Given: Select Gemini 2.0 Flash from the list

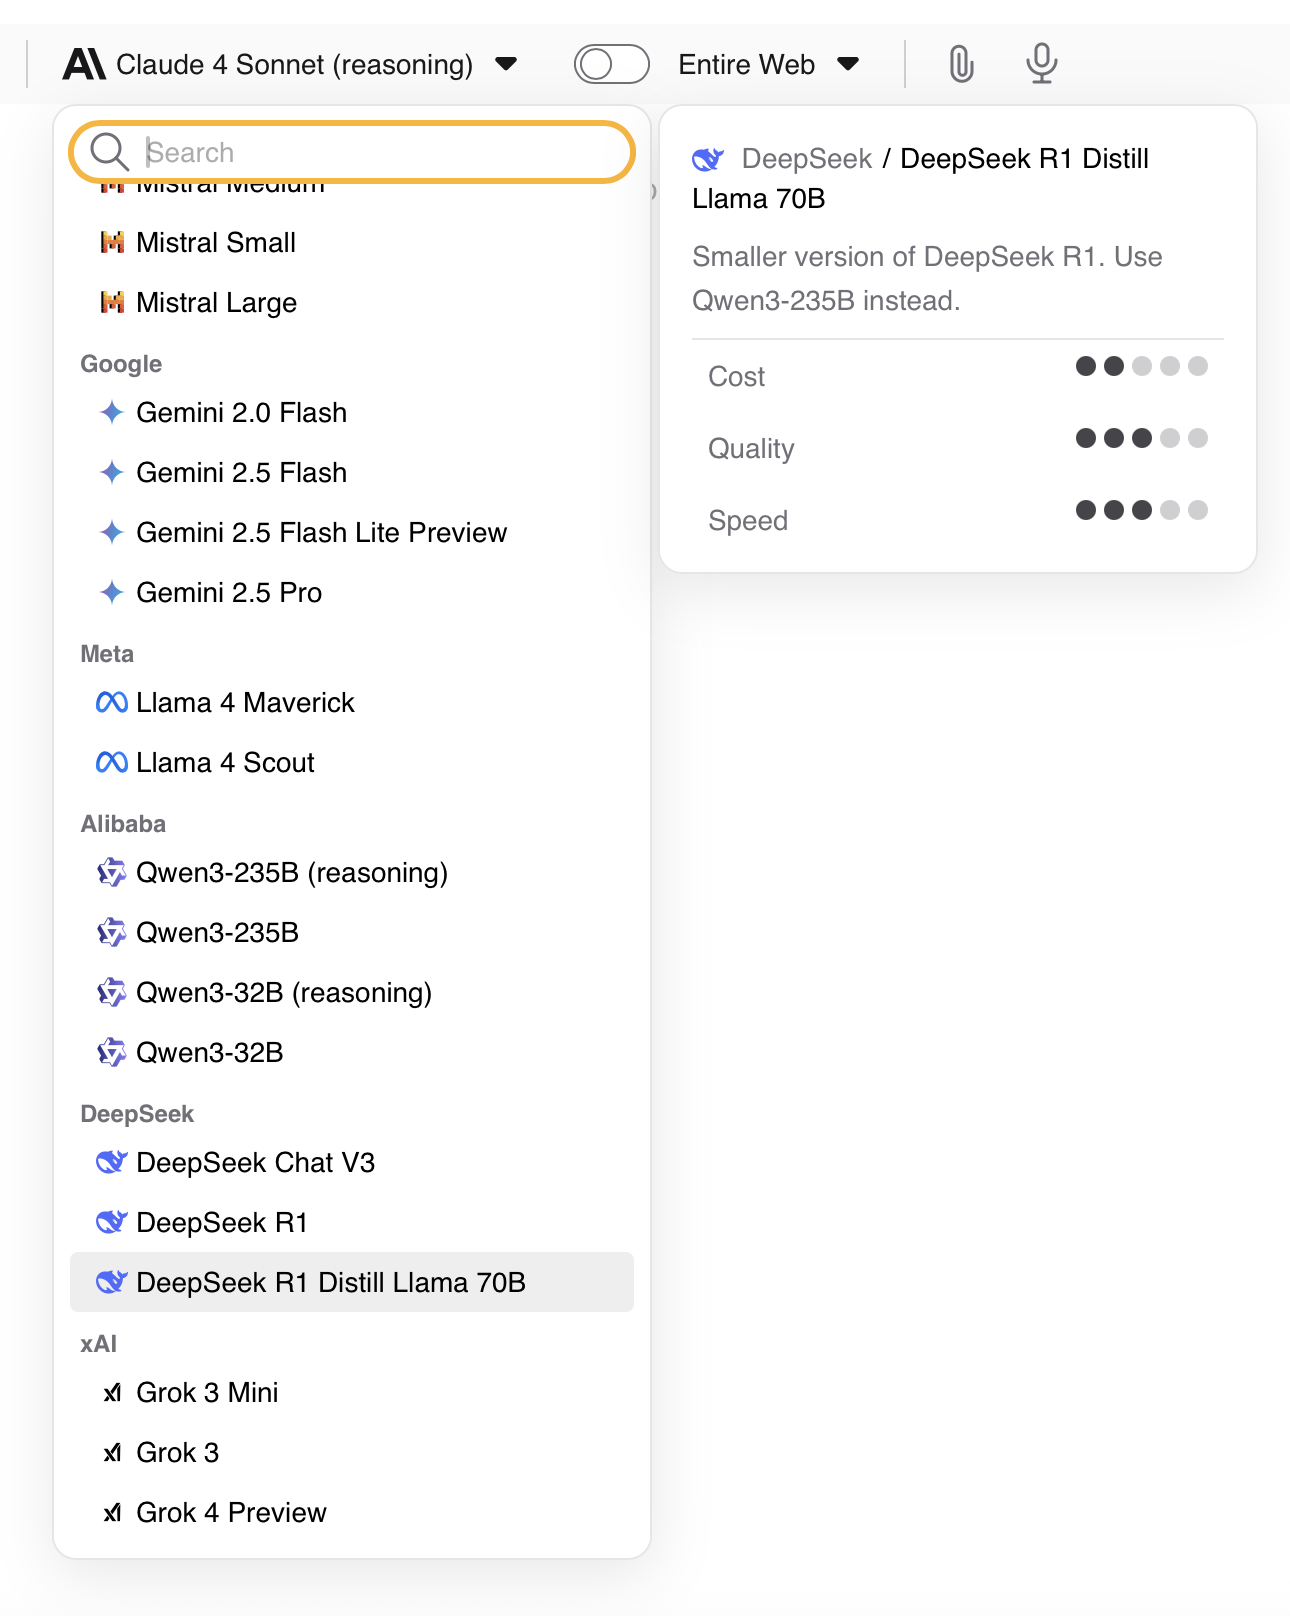Looking at the screenshot, I should click(241, 413).
